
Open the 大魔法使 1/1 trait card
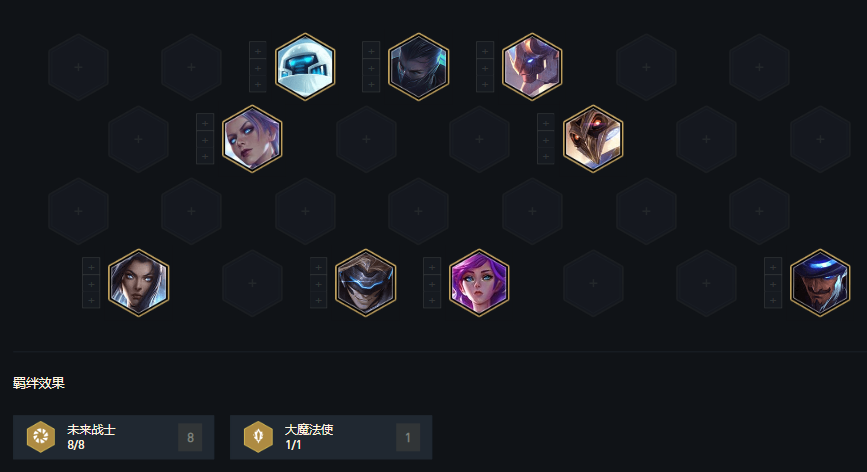point(331,437)
